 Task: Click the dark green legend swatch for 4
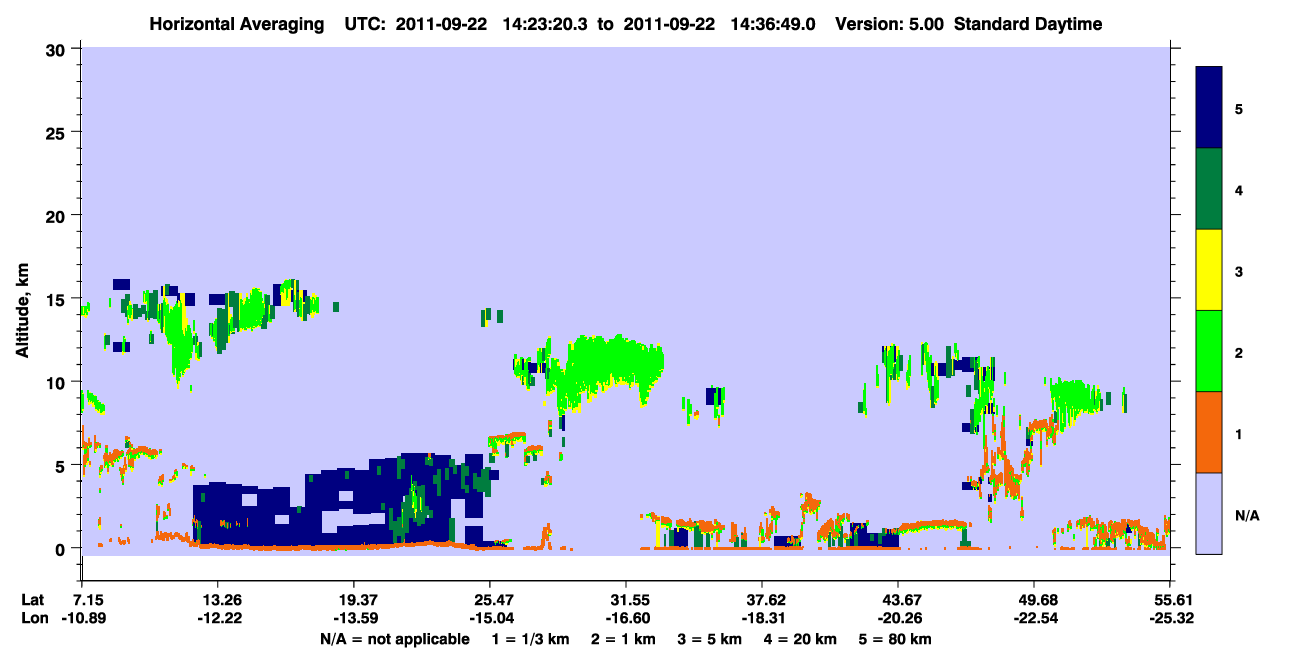pos(1209,189)
